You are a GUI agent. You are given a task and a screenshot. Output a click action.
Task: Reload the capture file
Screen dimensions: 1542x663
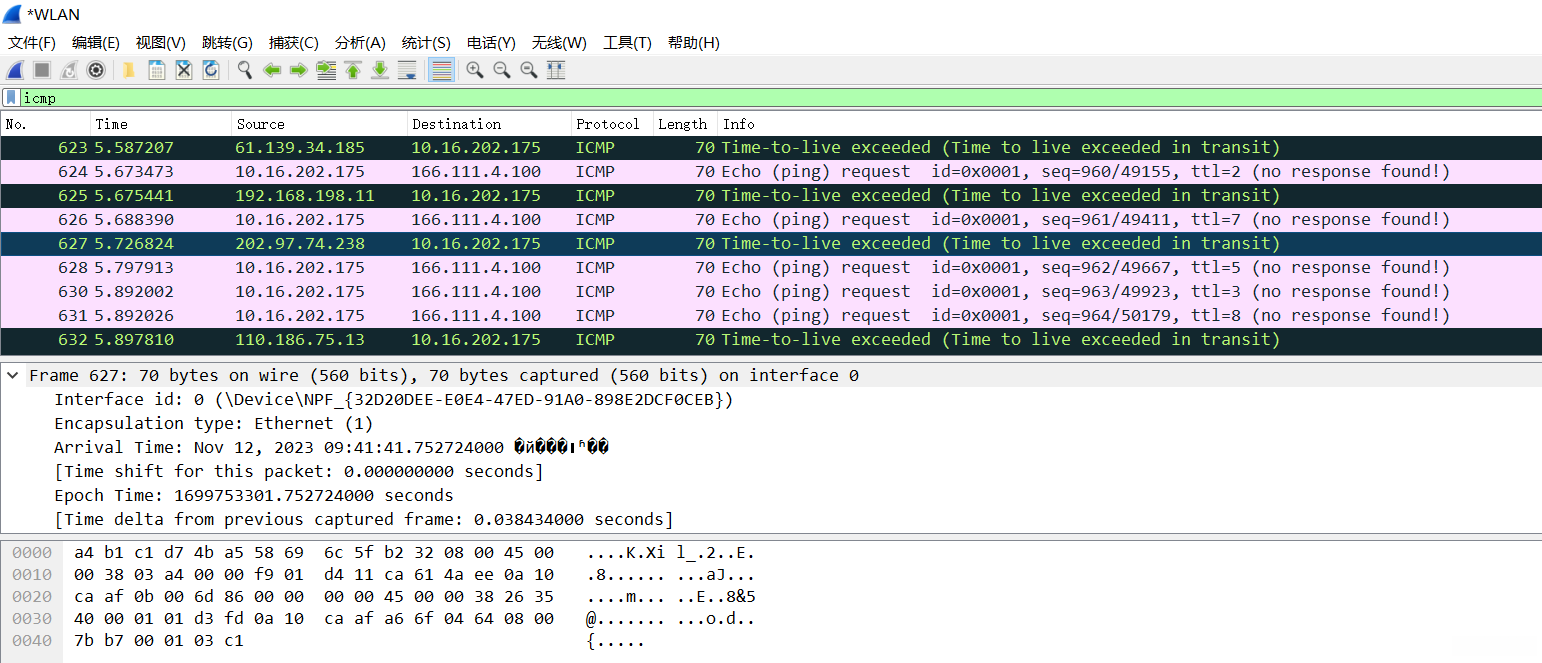pyautogui.click(x=211, y=70)
